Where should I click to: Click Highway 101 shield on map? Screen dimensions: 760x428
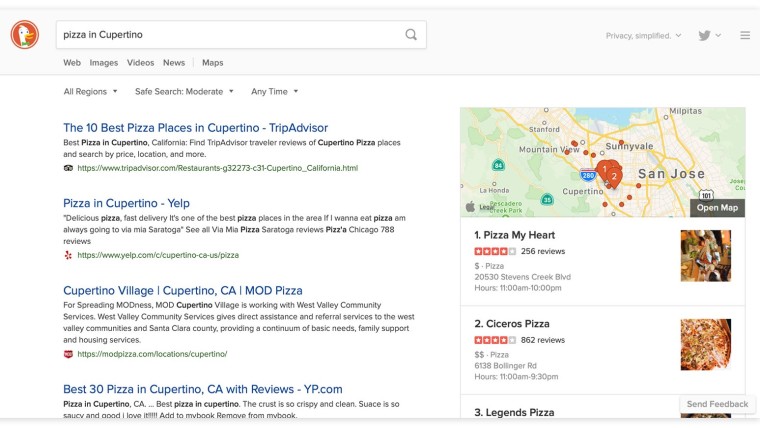[706, 195]
